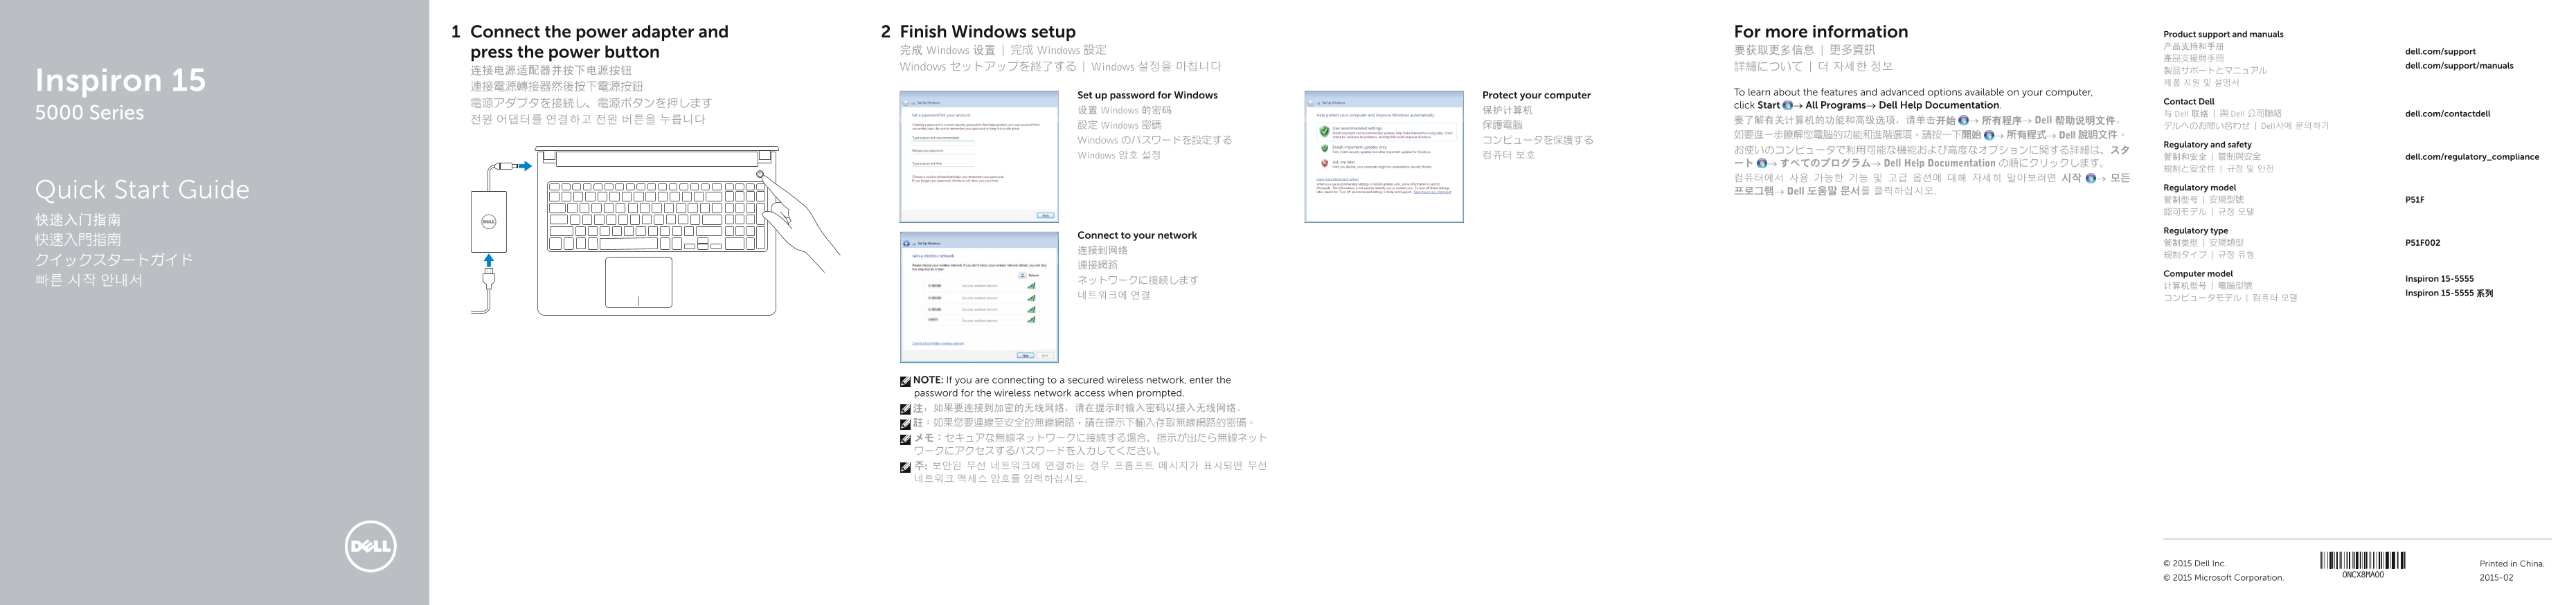Click the regulatory model value 'P51F'
This screenshot has width=2576, height=605.
pos(2415,200)
